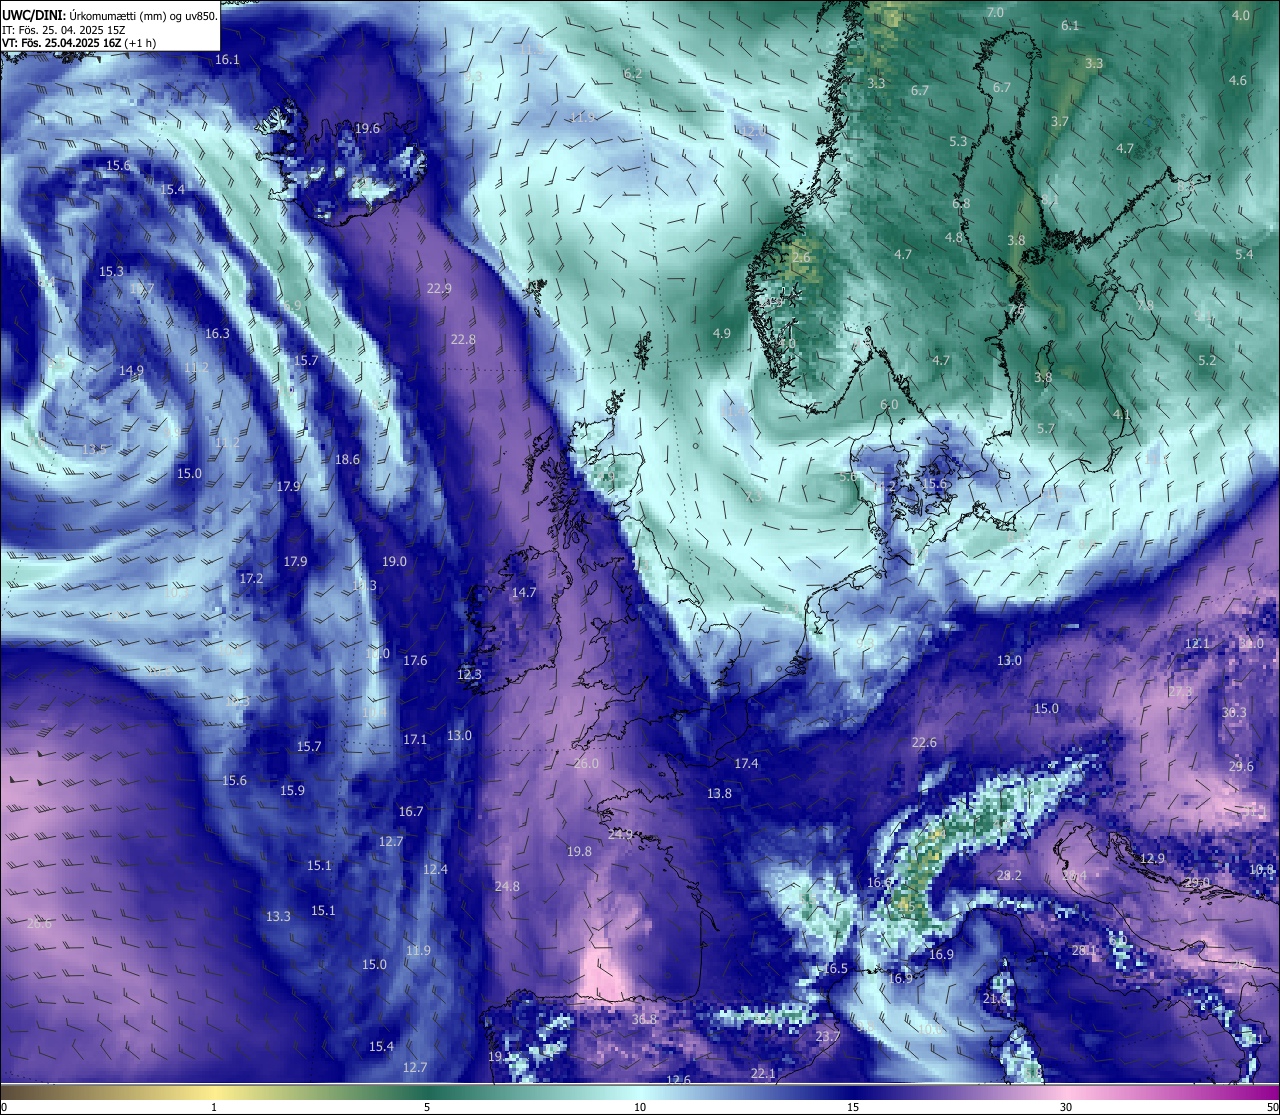Click the color scale label 5

(x=427, y=1107)
